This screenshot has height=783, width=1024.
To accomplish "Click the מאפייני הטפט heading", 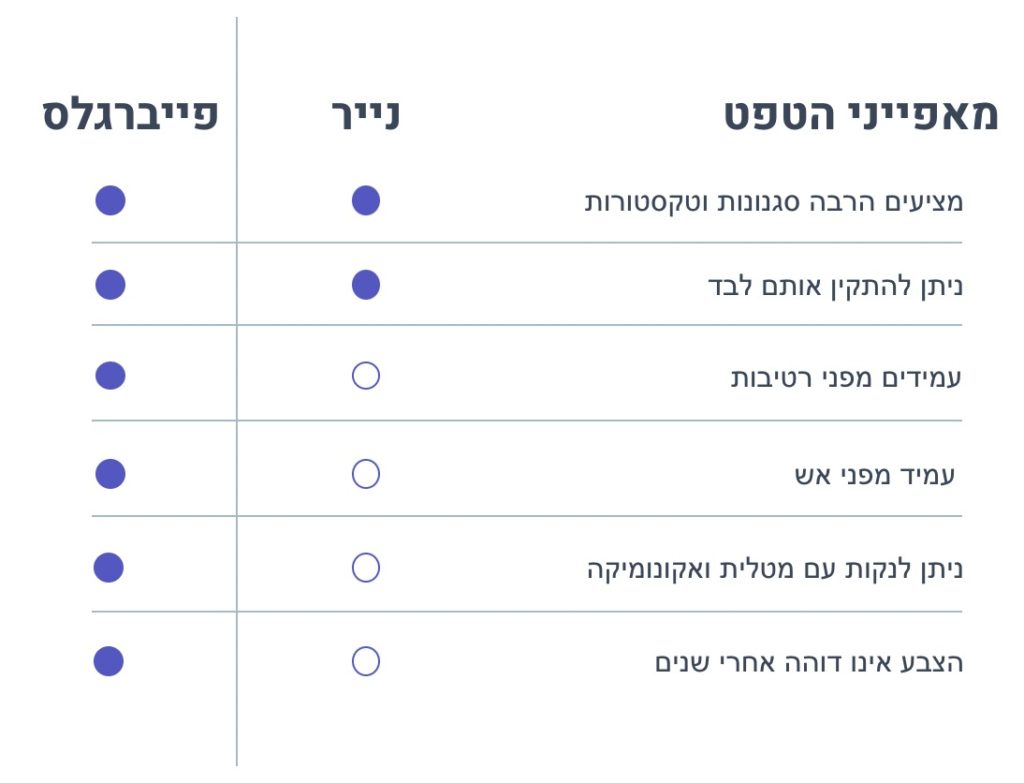I will tap(861, 116).
